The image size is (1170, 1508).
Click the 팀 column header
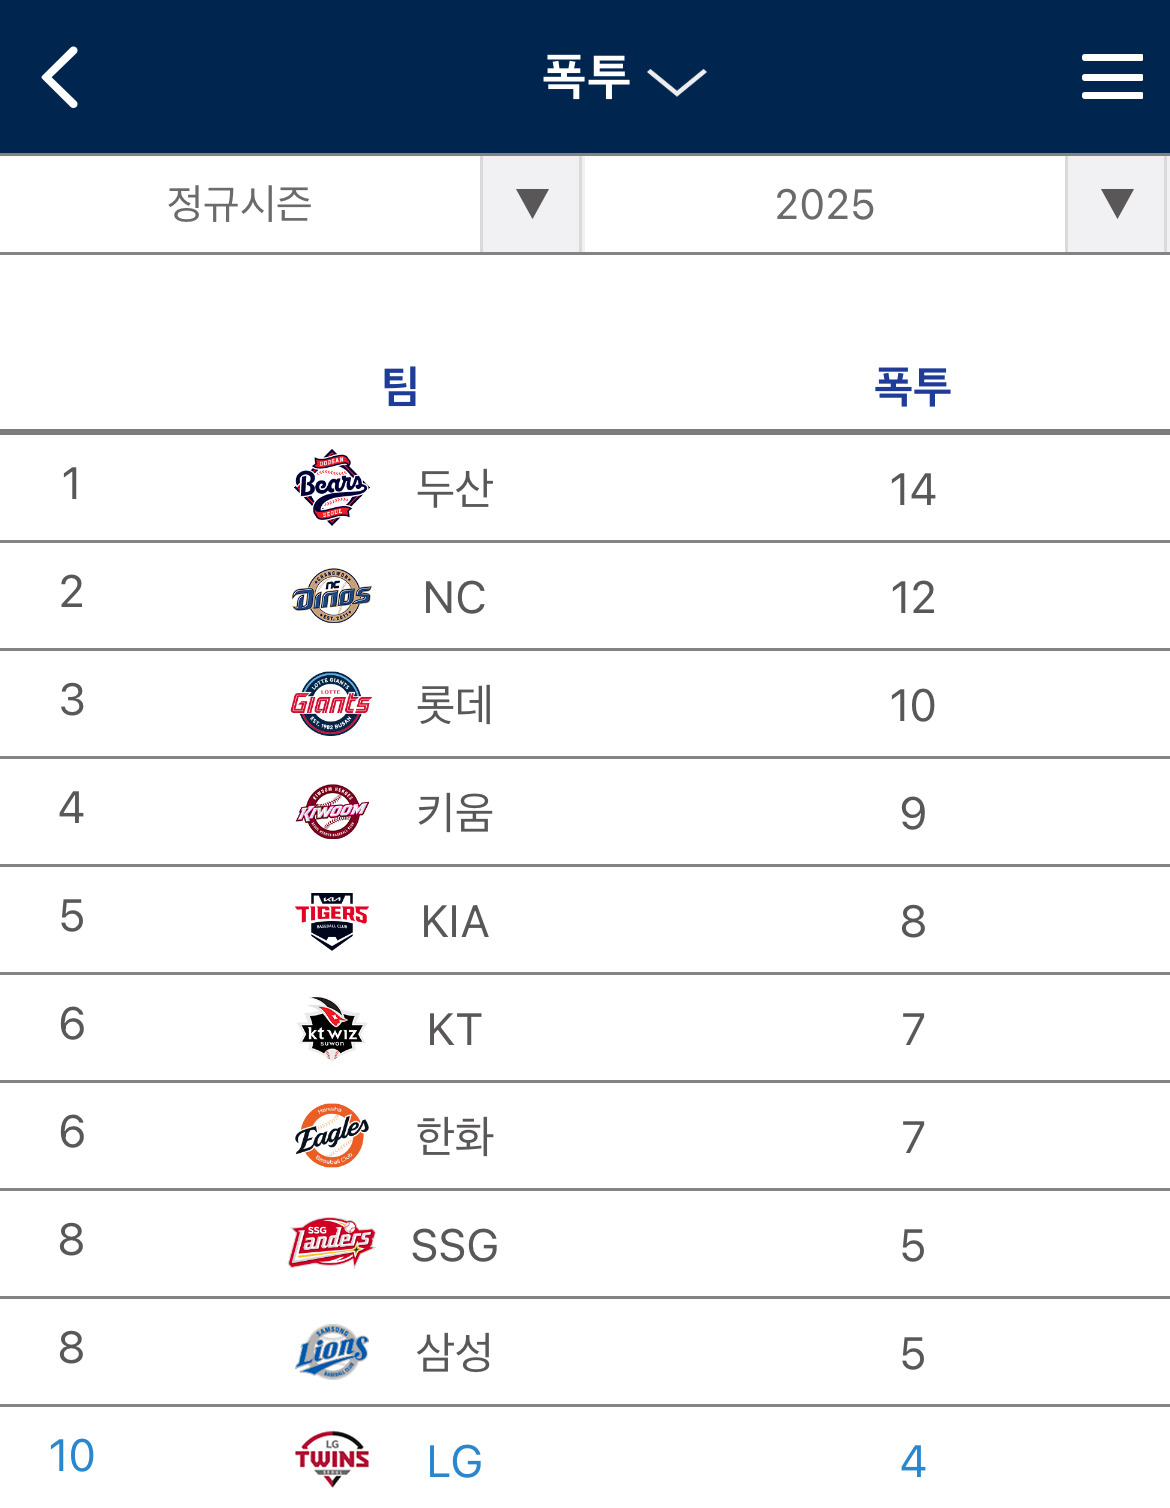tap(400, 386)
